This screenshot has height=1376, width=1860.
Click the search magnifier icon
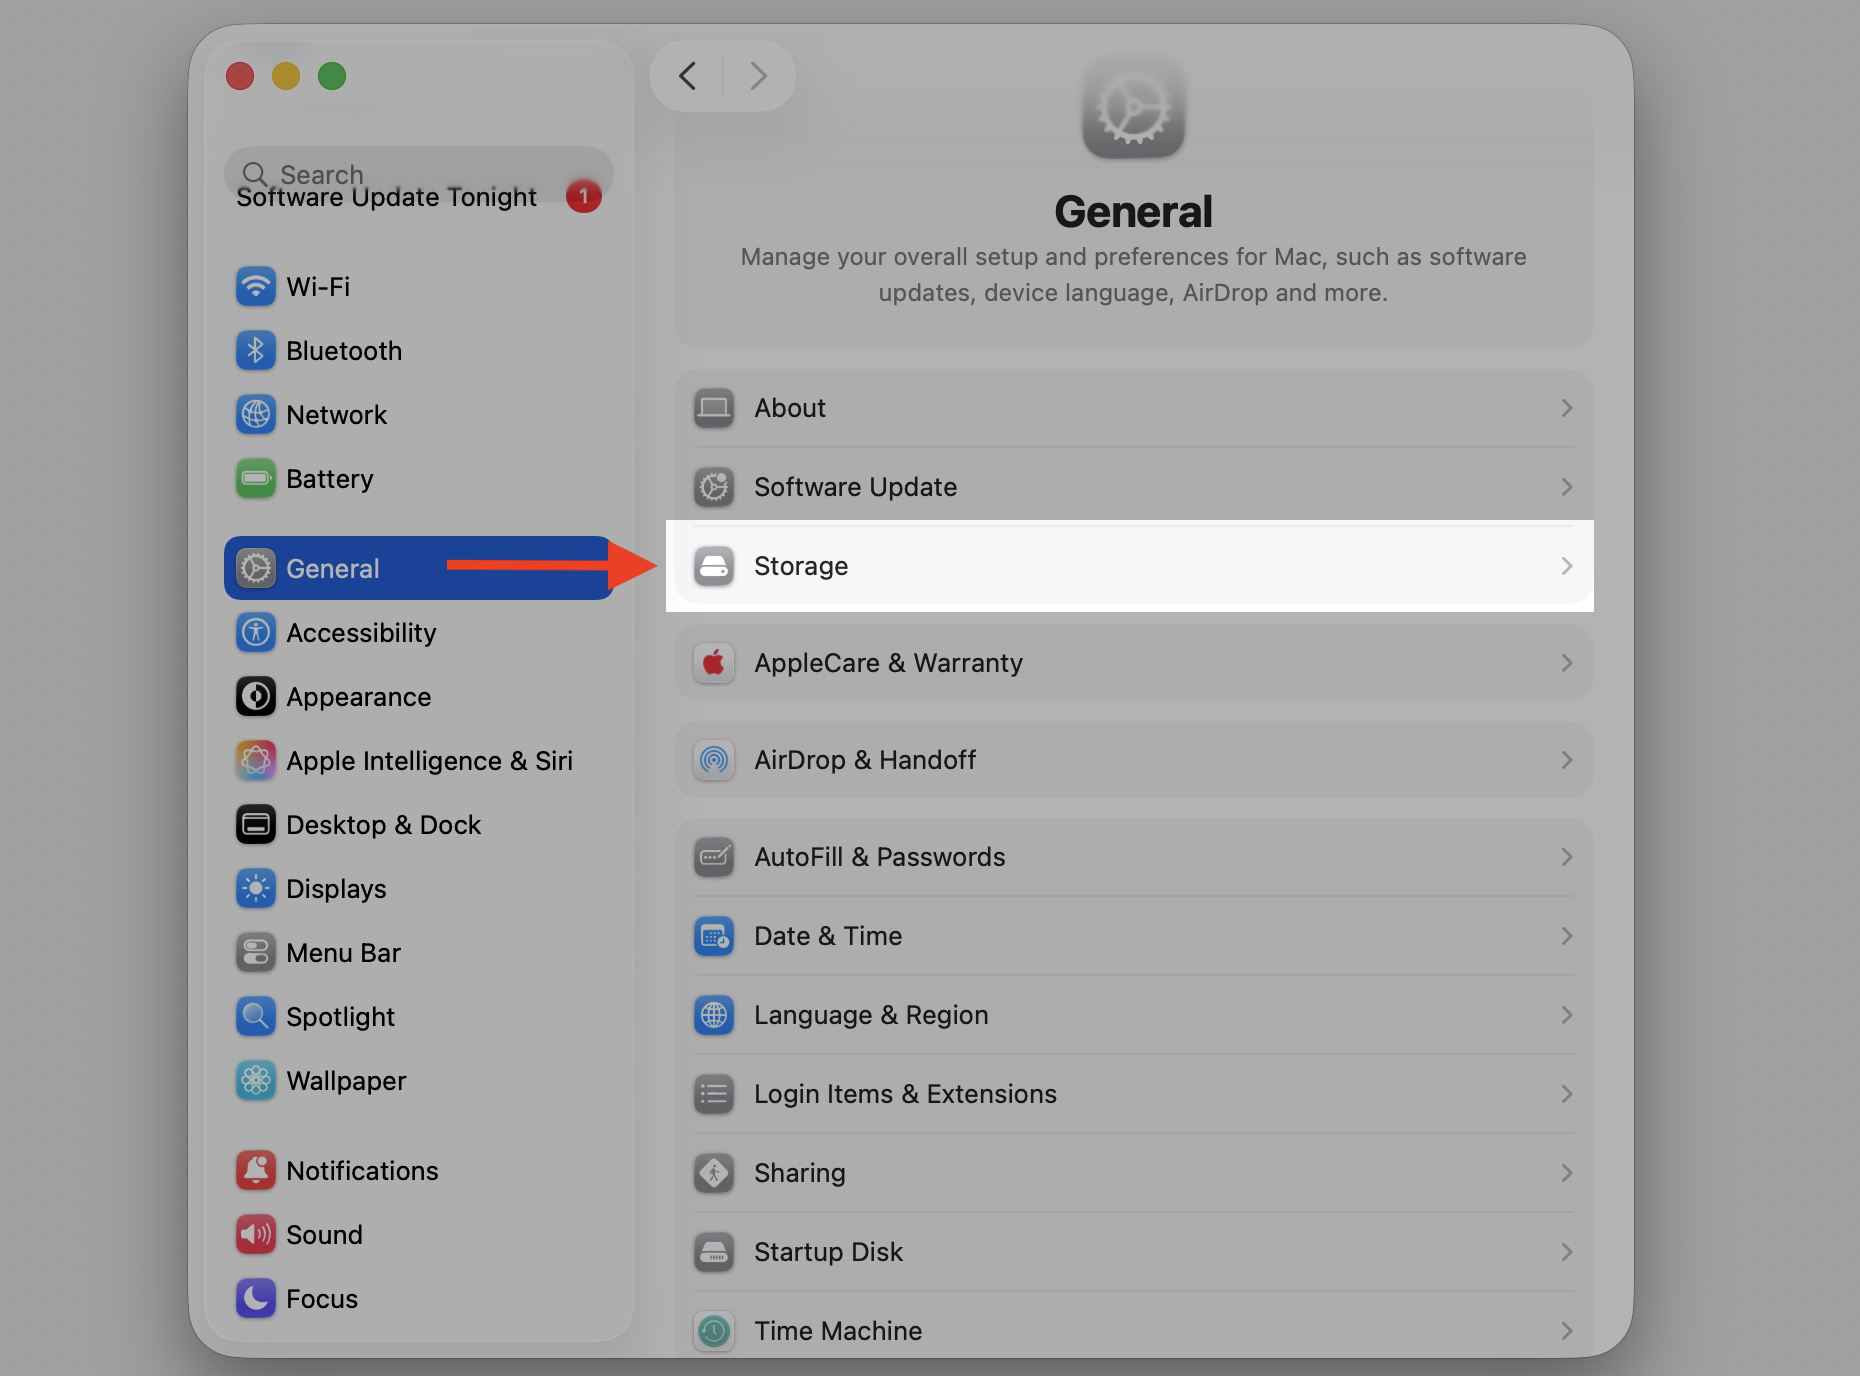pos(255,174)
